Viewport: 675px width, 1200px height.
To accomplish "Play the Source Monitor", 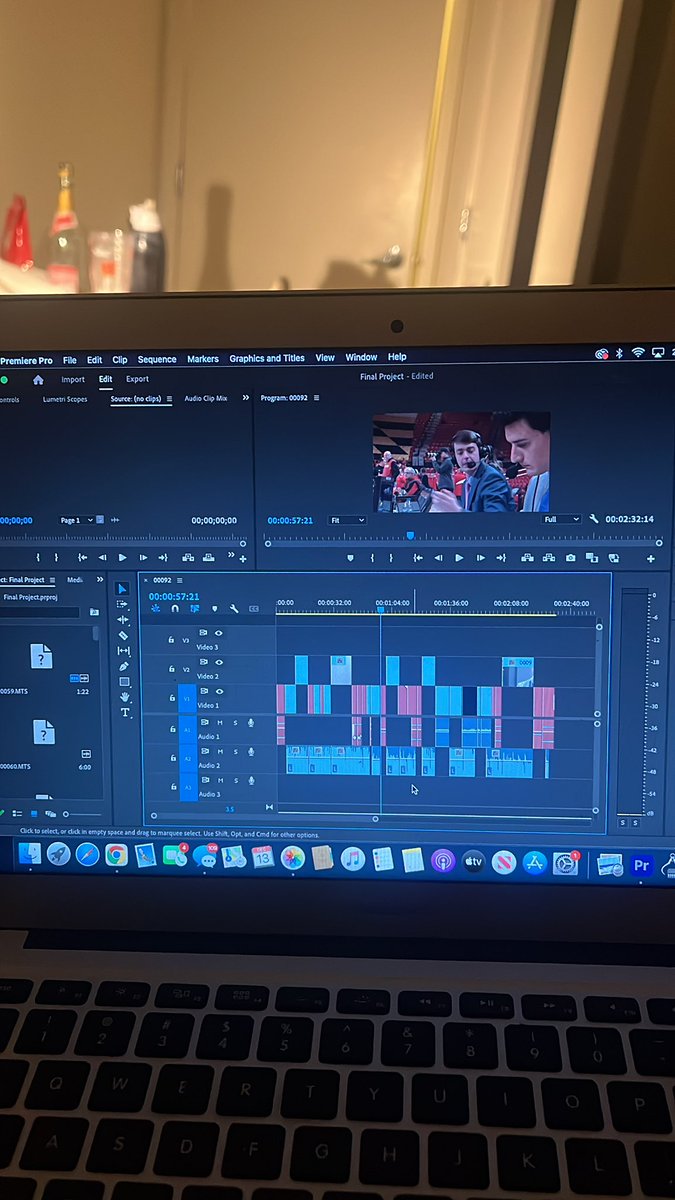I will (122, 557).
